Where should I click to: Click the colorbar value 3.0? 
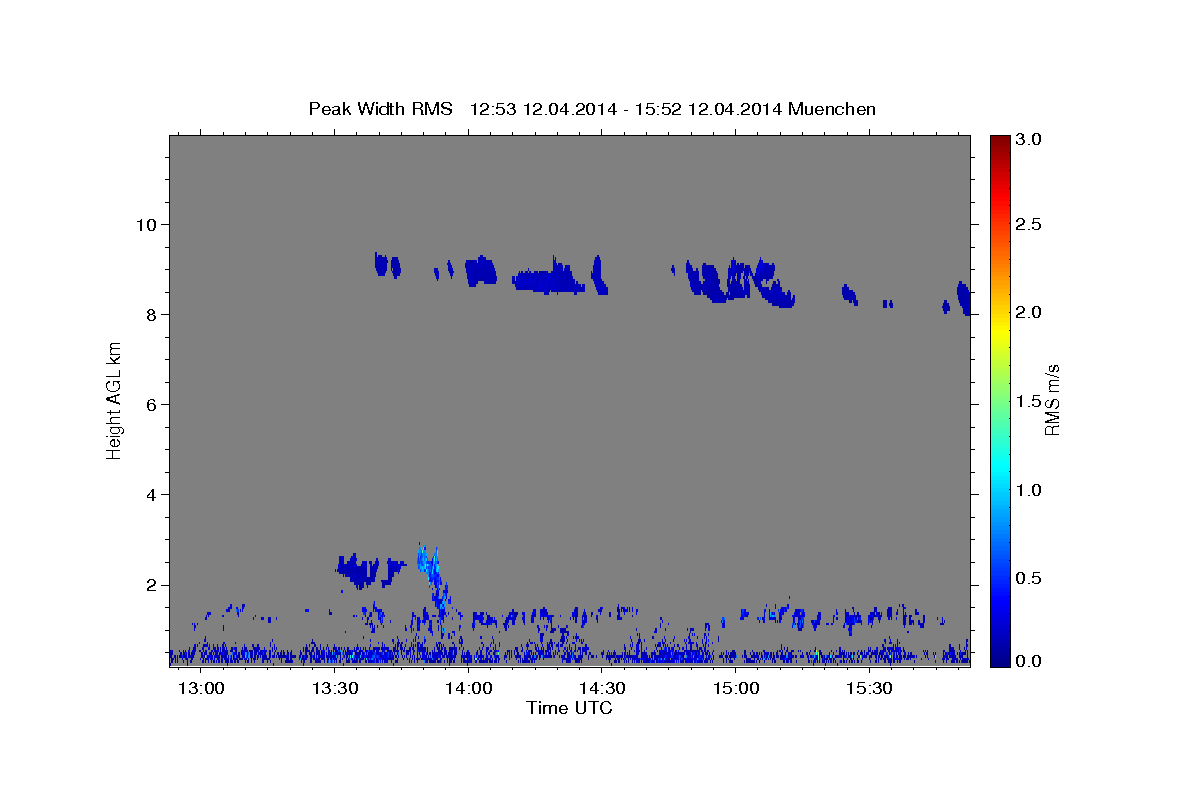pos(1028,140)
